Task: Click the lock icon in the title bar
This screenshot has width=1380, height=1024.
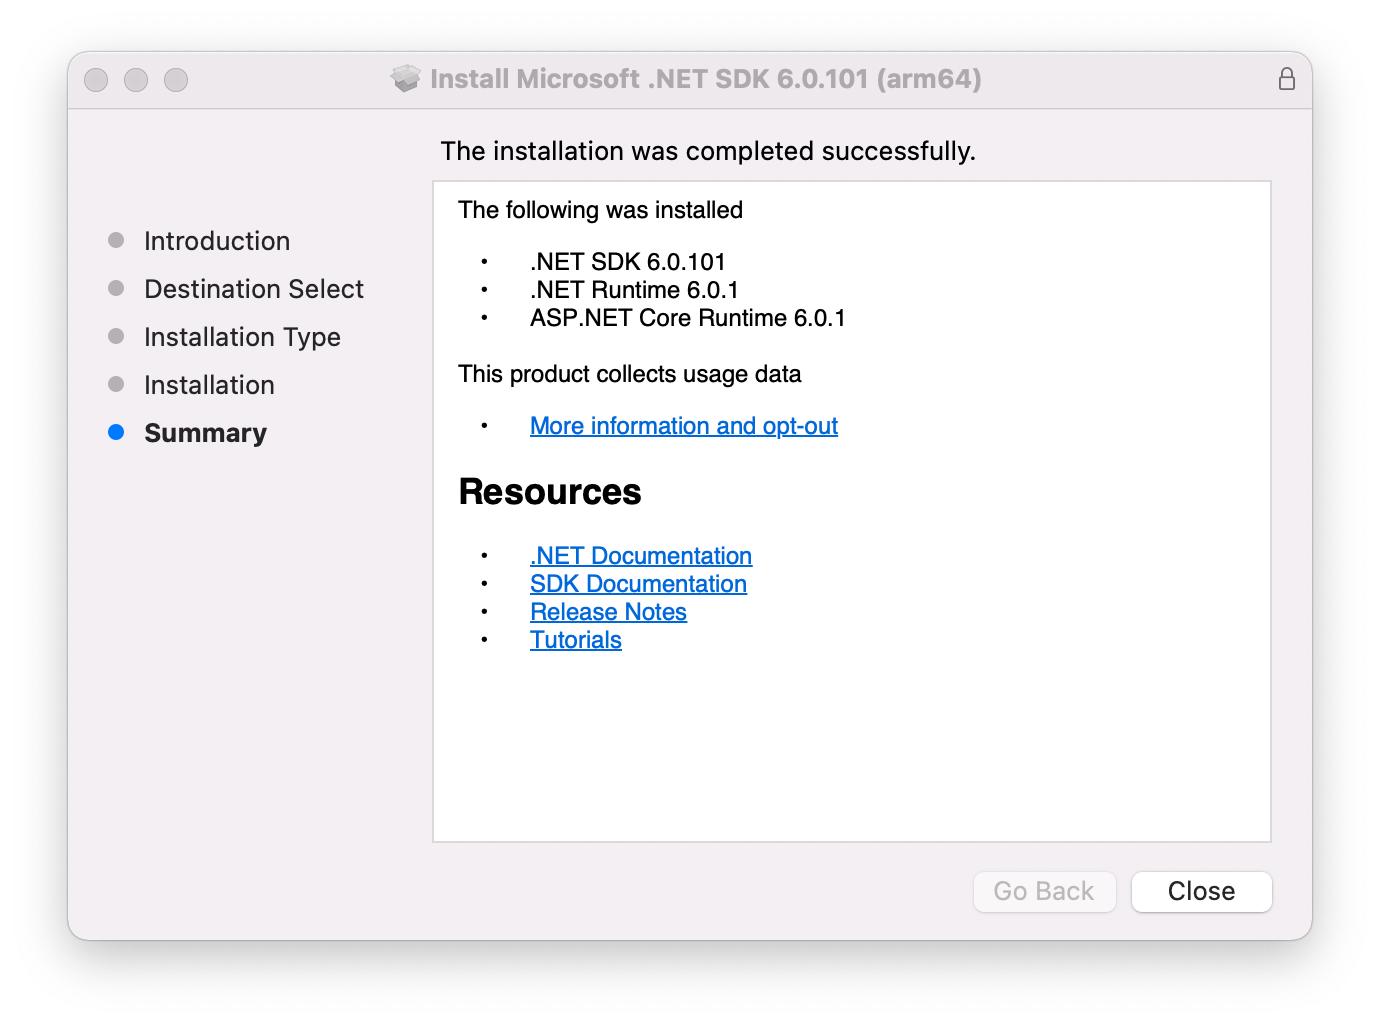Action: click(1287, 77)
